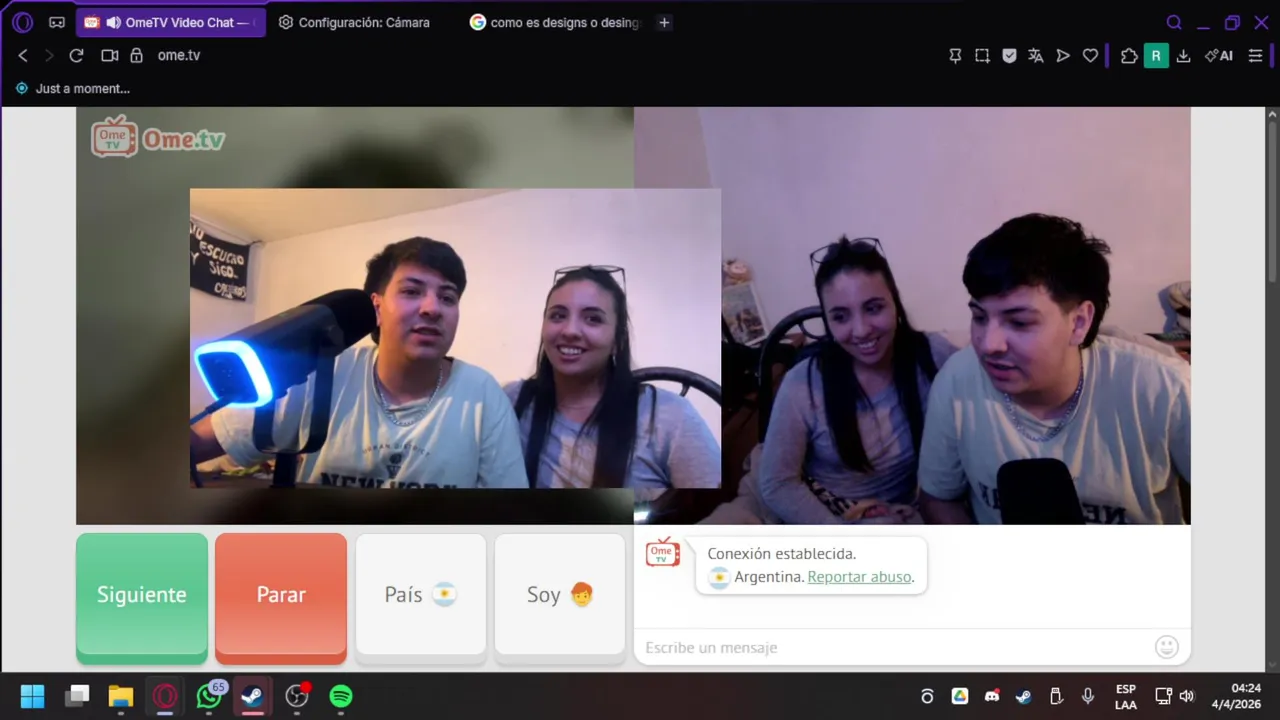Image resolution: width=1280 pixels, height=720 pixels.
Task: Click Opera GX taskbar icon
Action: click(x=165, y=696)
